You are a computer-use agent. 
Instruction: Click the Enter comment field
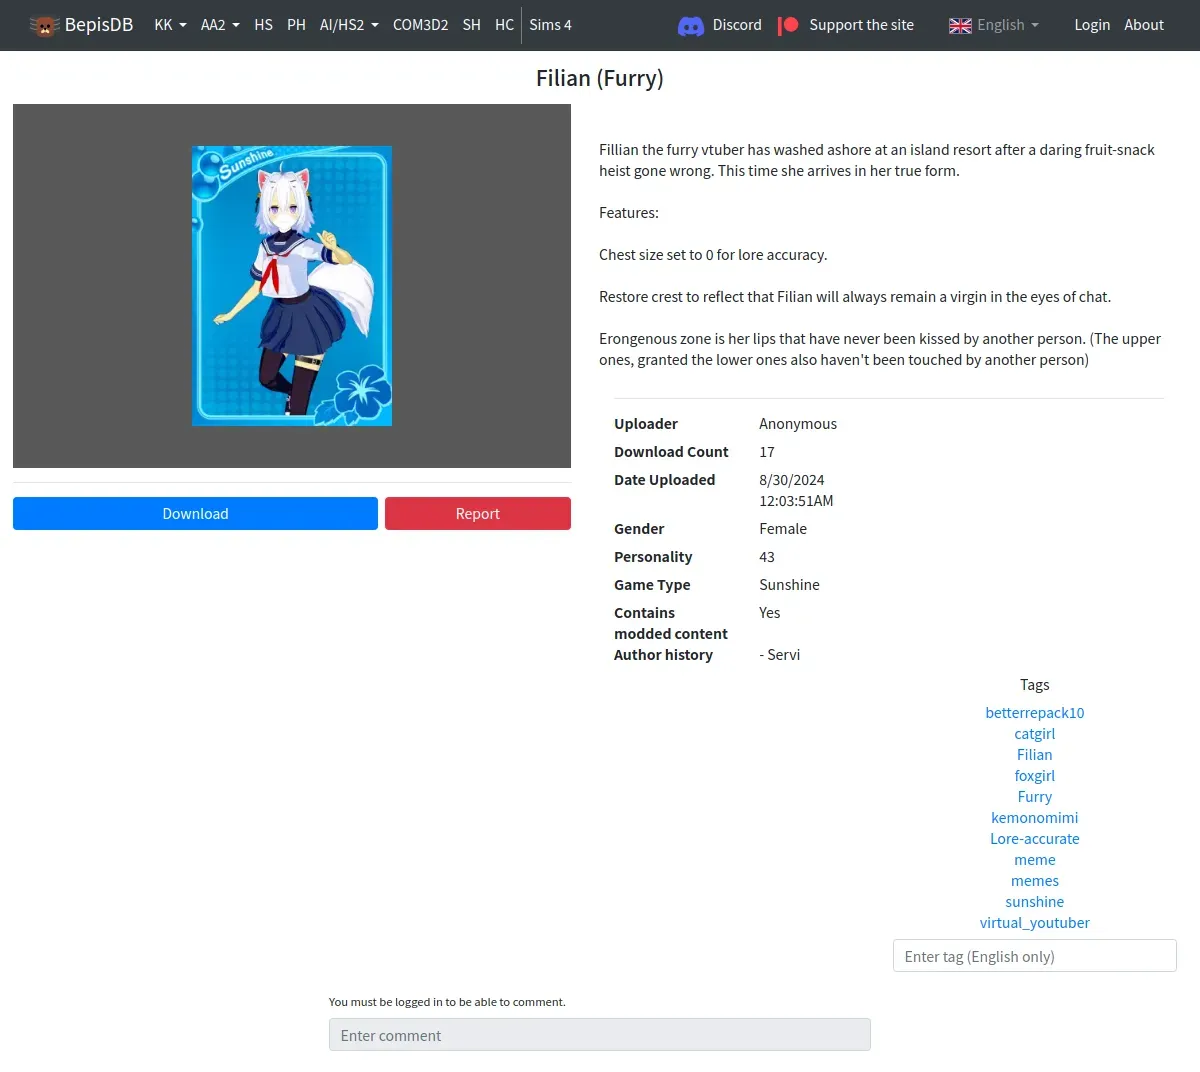[x=600, y=1035]
